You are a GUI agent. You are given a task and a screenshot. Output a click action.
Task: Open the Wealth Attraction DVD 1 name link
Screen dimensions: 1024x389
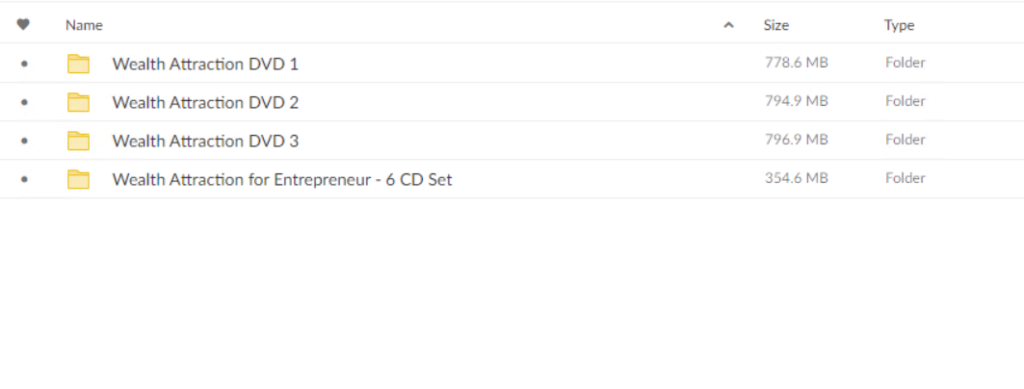205,64
